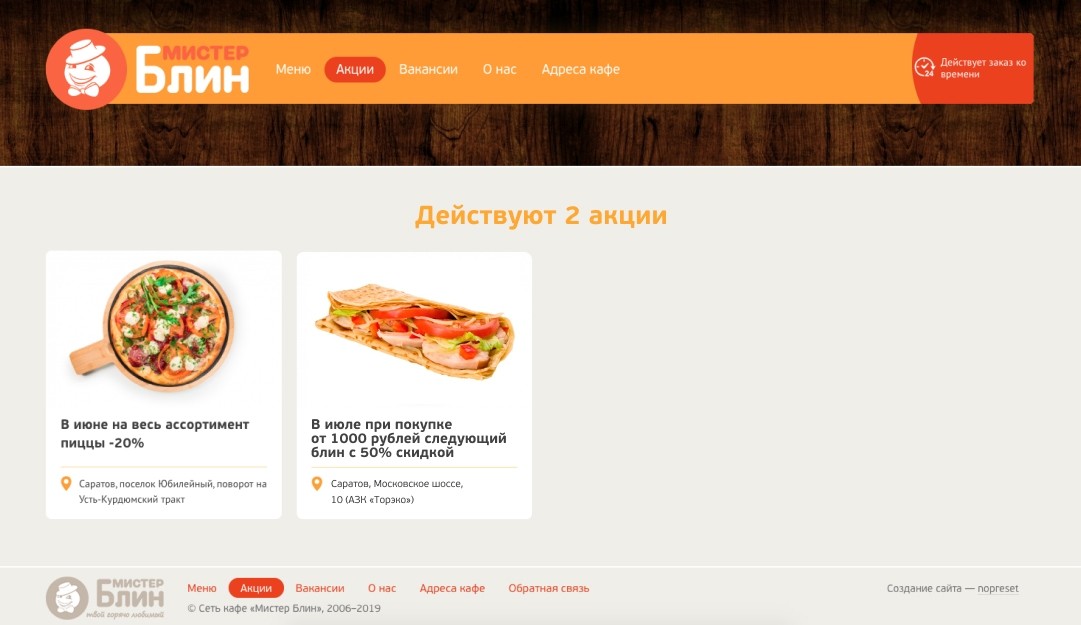Visit the nopreset site creator link

coord(998,588)
